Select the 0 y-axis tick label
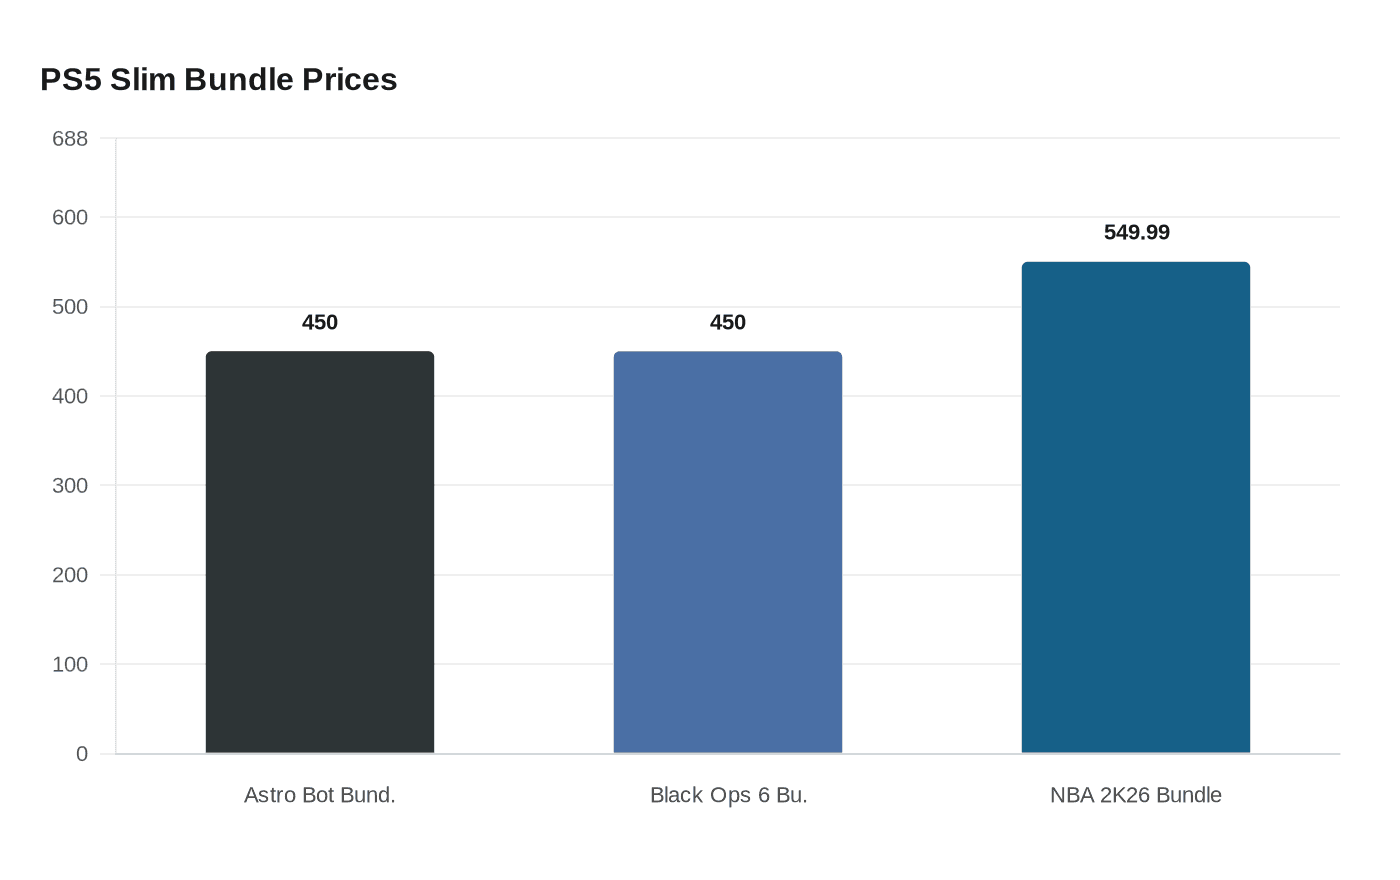 point(82,753)
